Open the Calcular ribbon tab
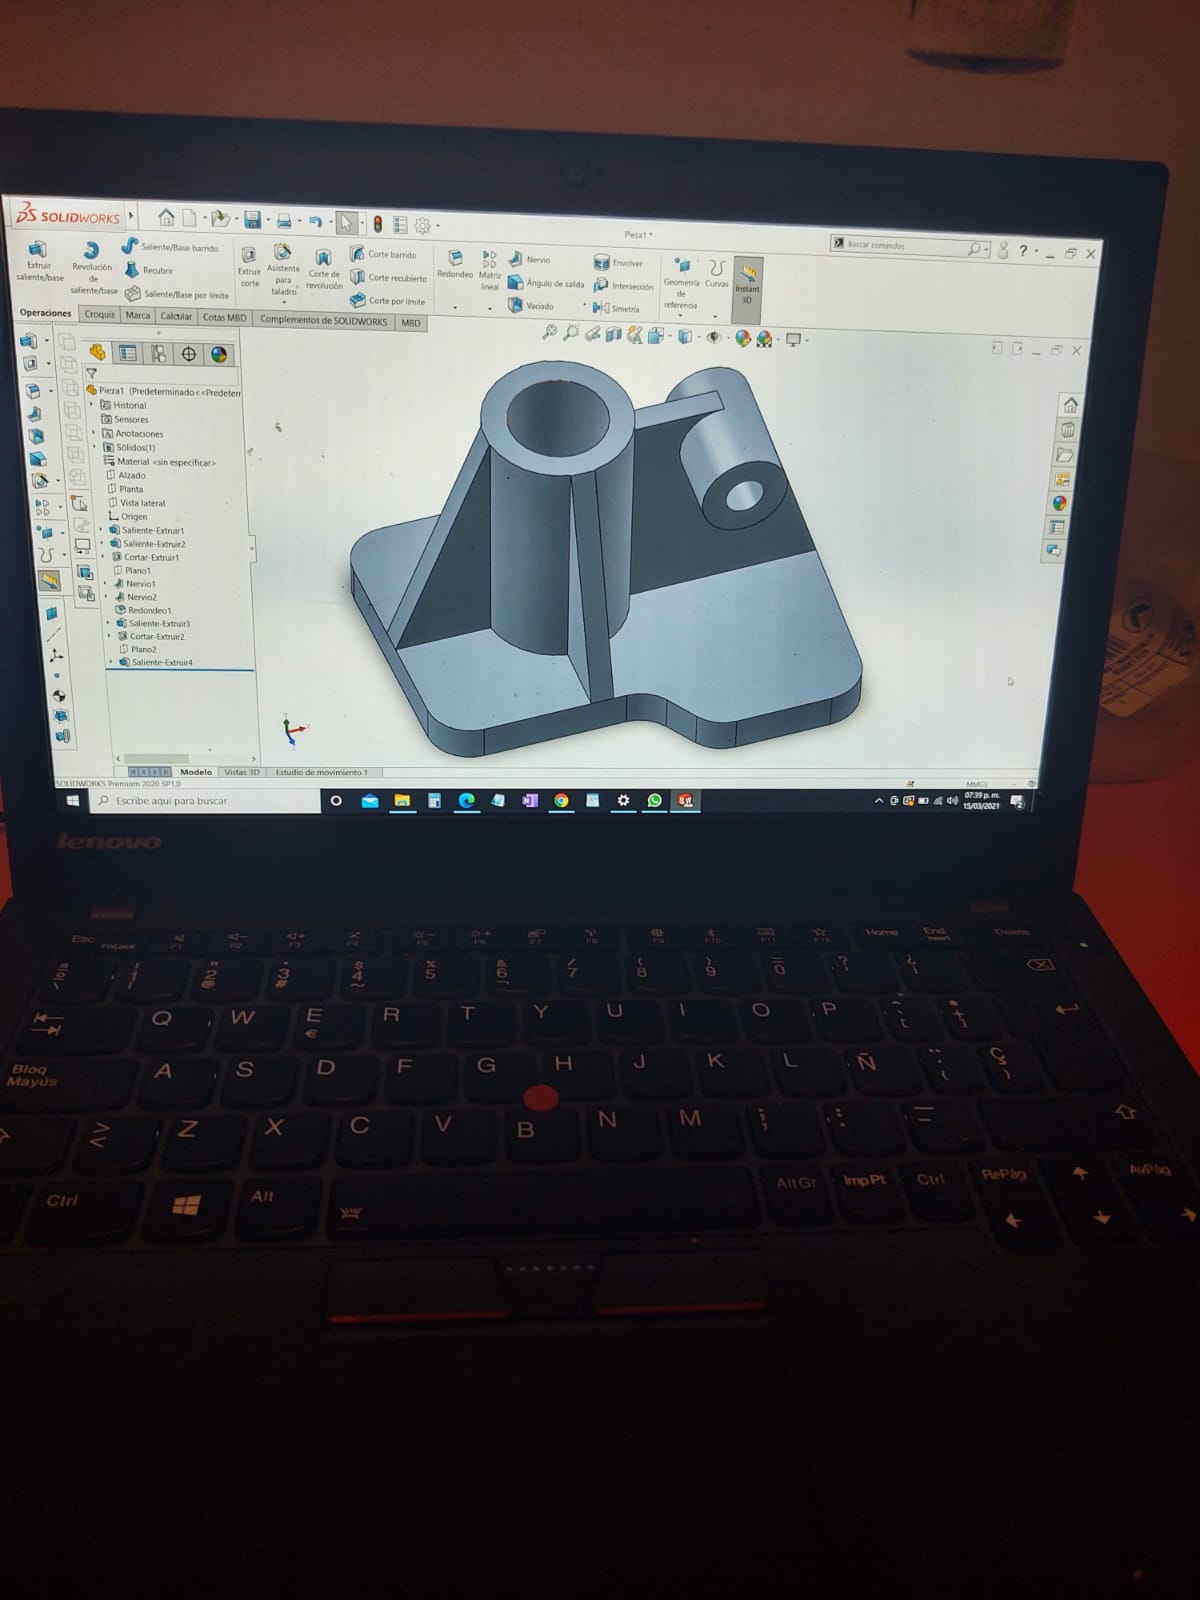Viewport: 1200px width, 1600px height. (176, 316)
